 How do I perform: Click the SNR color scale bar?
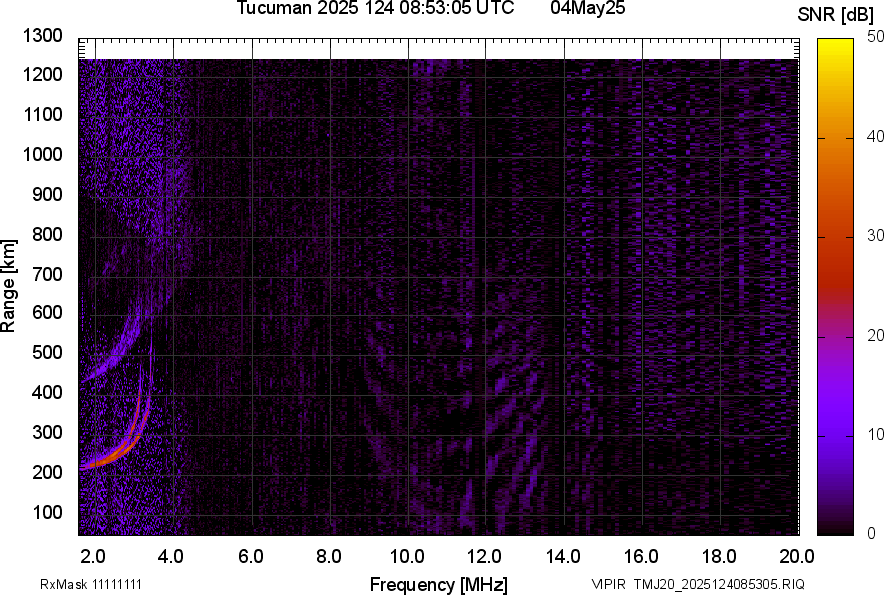coord(835,287)
